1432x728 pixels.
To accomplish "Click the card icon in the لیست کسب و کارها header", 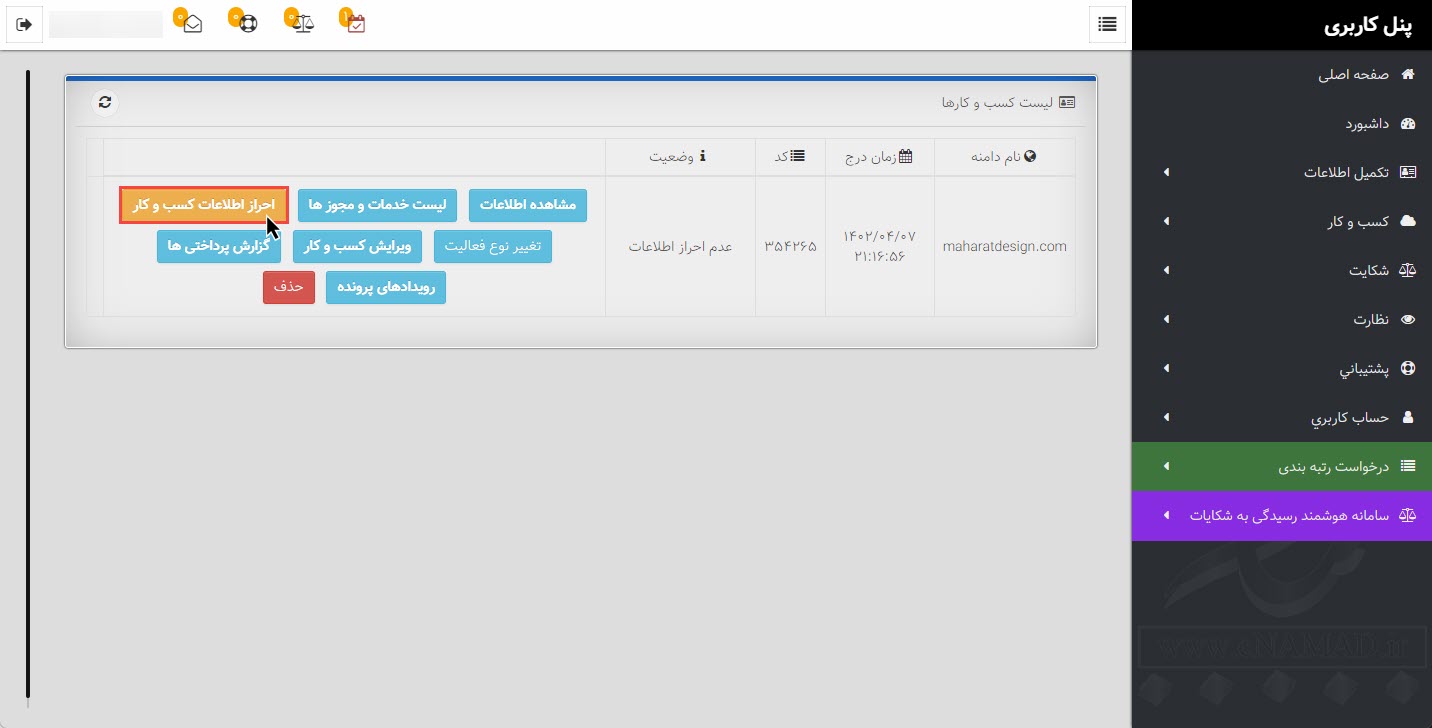I will coord(1067,102).
